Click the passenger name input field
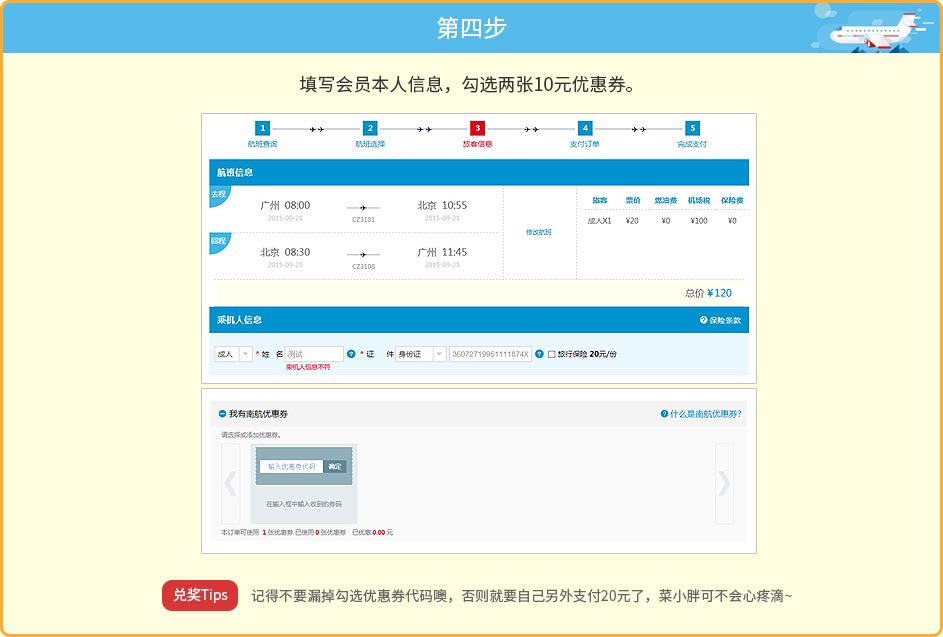The image size is (943, 637). tap(314, 354)
